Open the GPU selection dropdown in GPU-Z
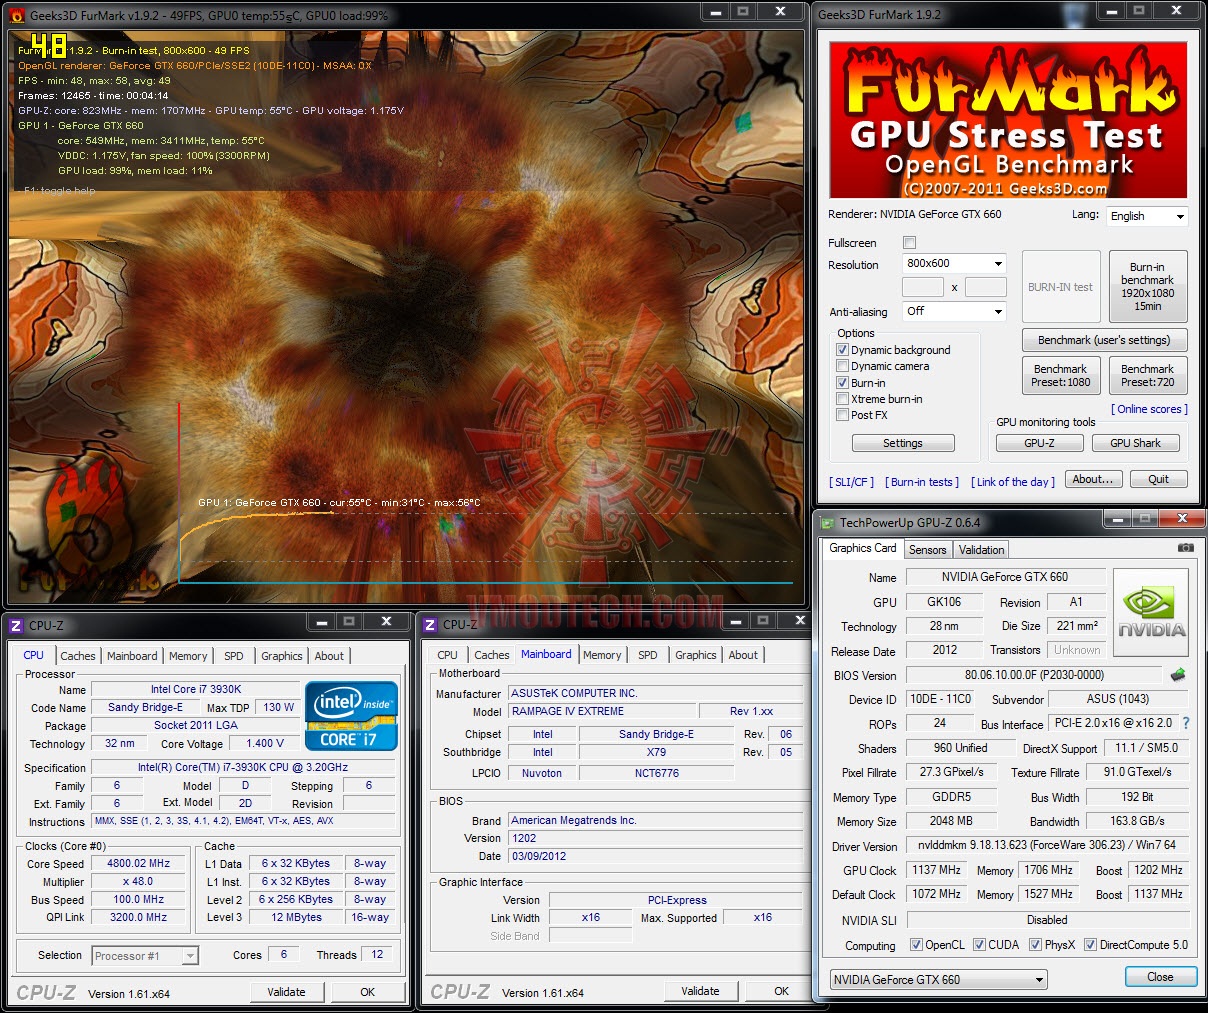This screenshot has height=1013, width=1208. pyautogui.click(x=939, y=980)
